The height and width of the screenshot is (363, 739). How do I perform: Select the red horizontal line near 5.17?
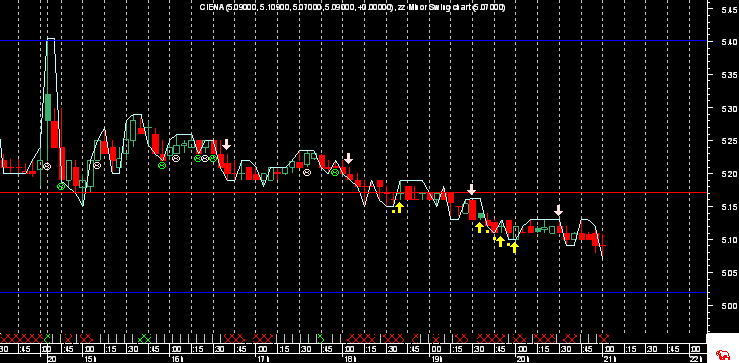pyautogui.click(x=353, y=192)
